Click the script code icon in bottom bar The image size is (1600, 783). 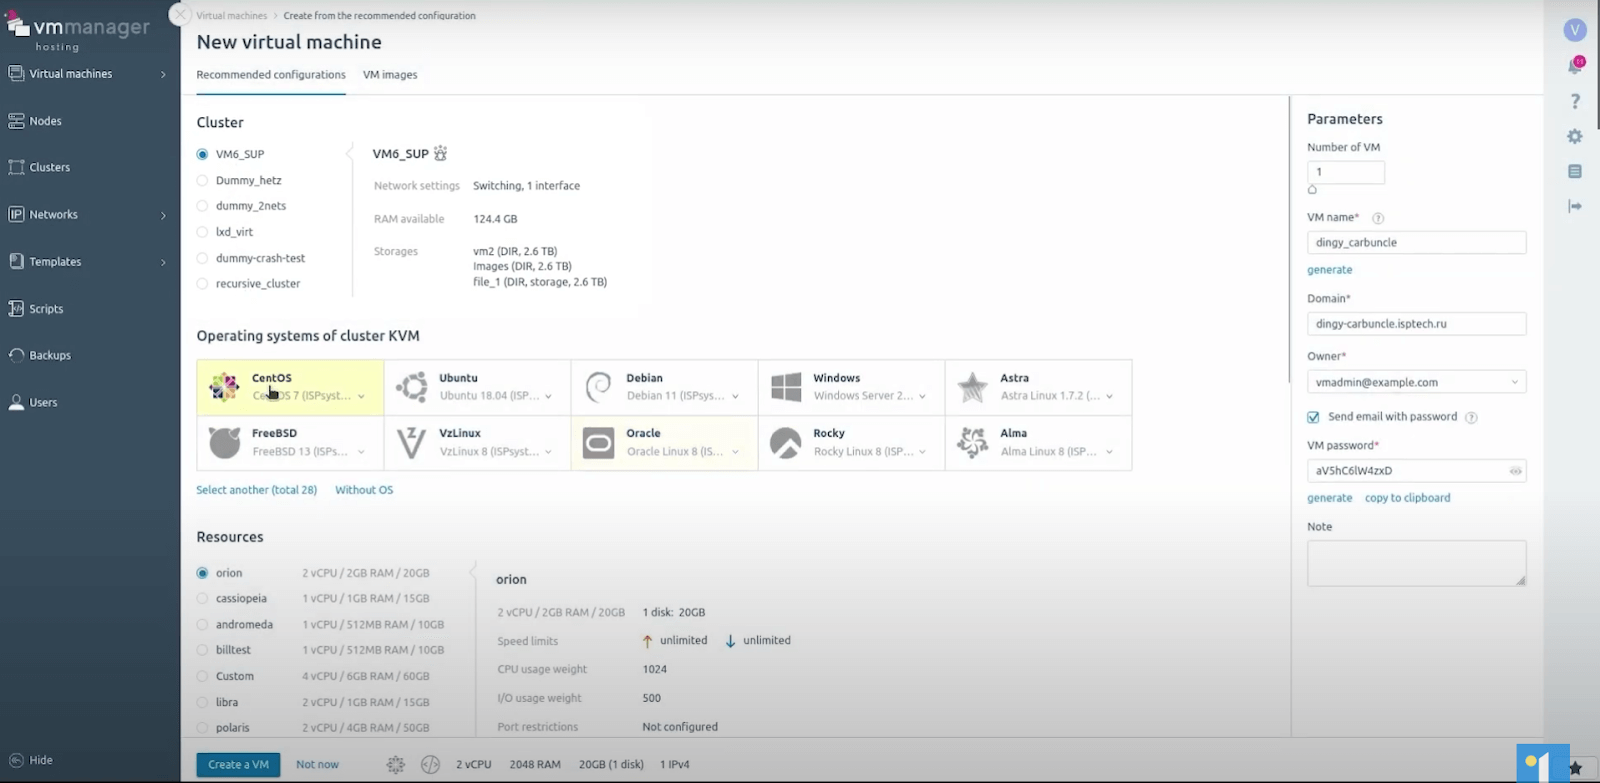click(x=430, y=765)
